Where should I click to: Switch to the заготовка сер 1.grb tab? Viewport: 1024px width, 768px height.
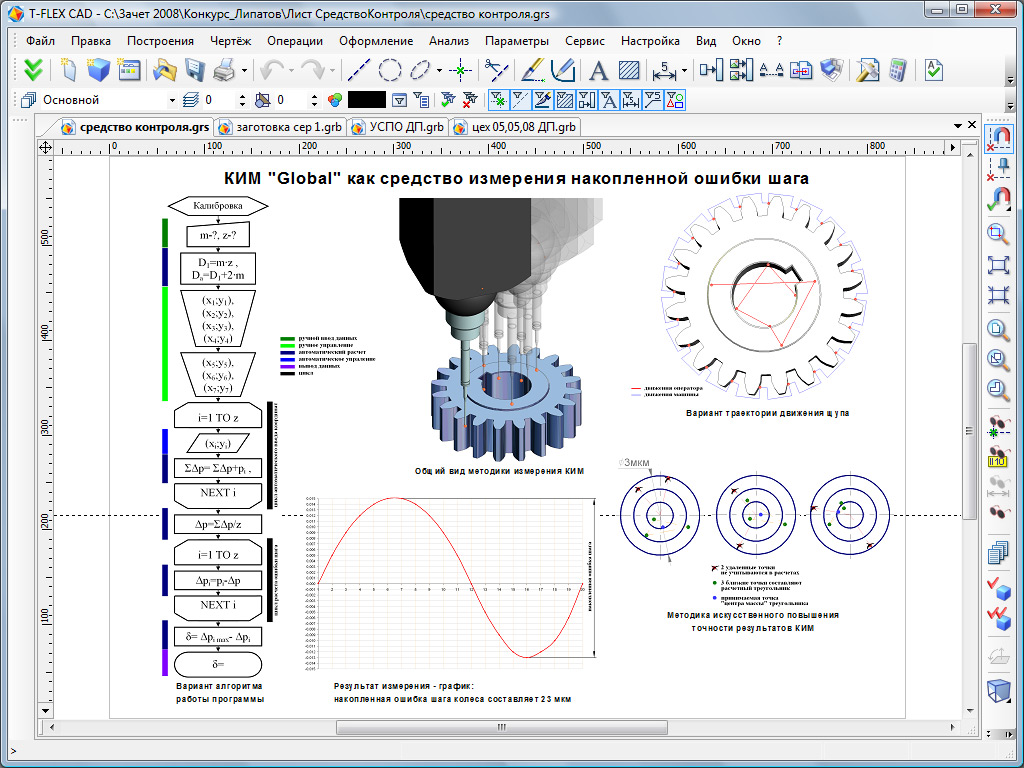[x=281, y=127]
